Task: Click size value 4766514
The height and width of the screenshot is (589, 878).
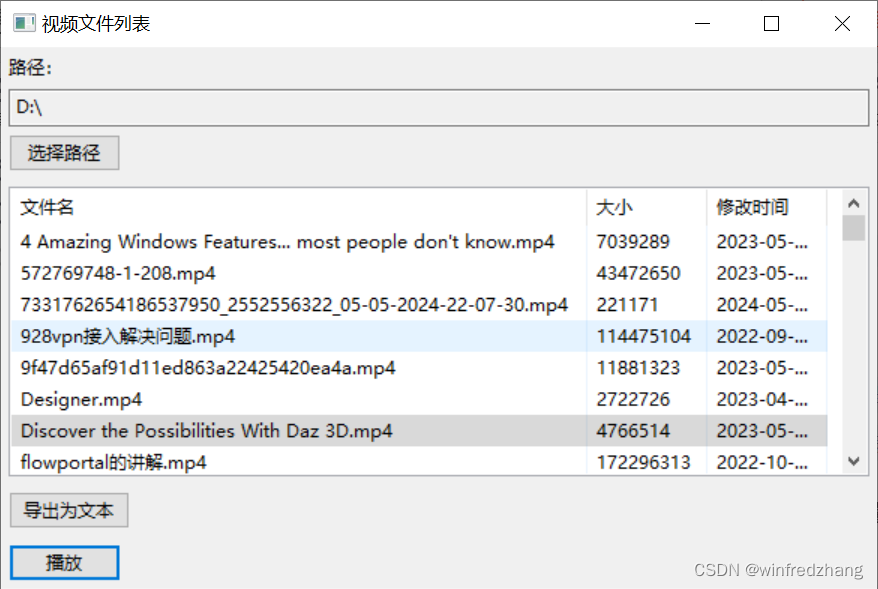Action: [x=633, y=431]
